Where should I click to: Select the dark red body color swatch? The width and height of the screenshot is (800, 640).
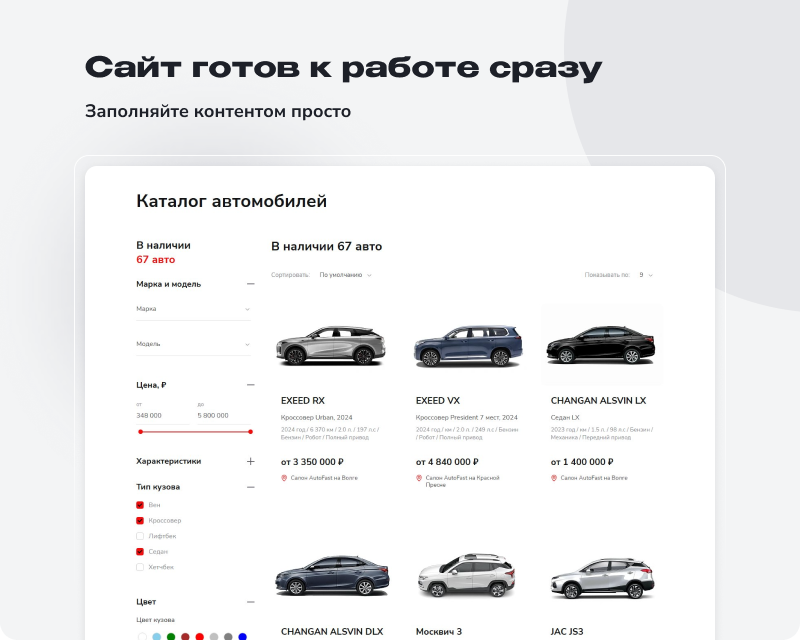point(185,636)
